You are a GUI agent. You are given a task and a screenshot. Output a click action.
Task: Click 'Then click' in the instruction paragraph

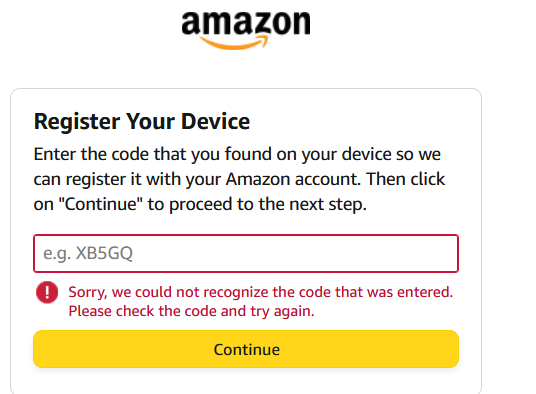(x=405, y=179)
